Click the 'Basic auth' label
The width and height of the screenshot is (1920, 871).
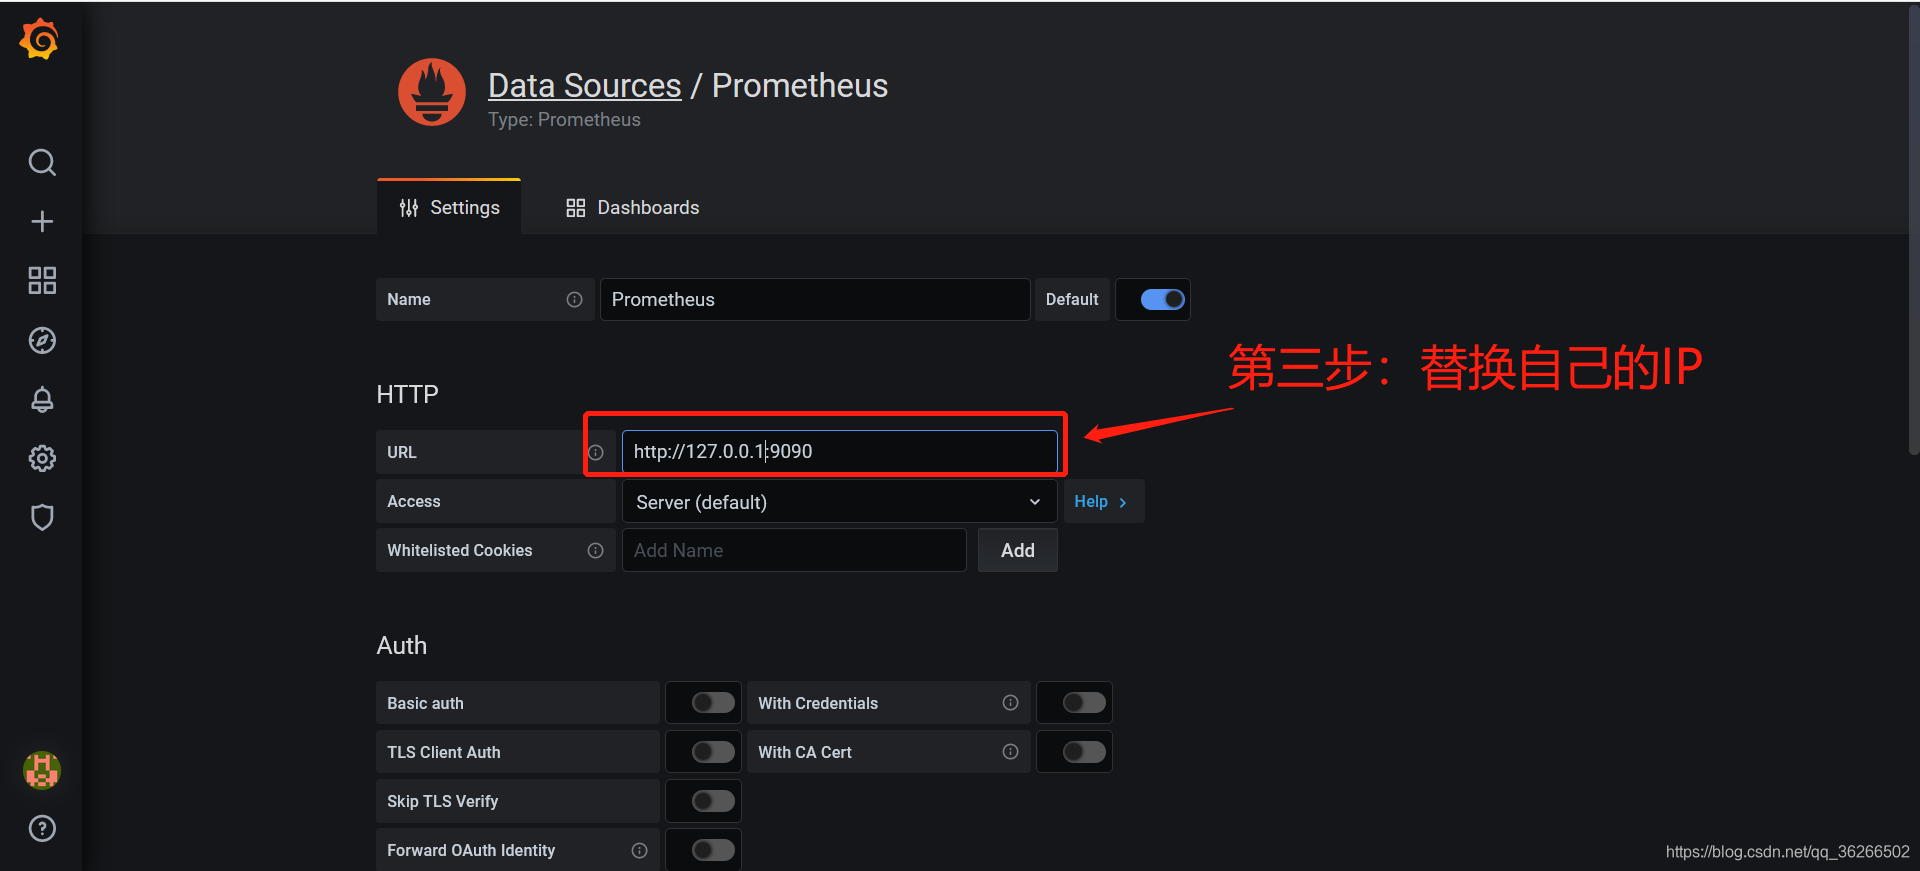click(x=425, y=703)
